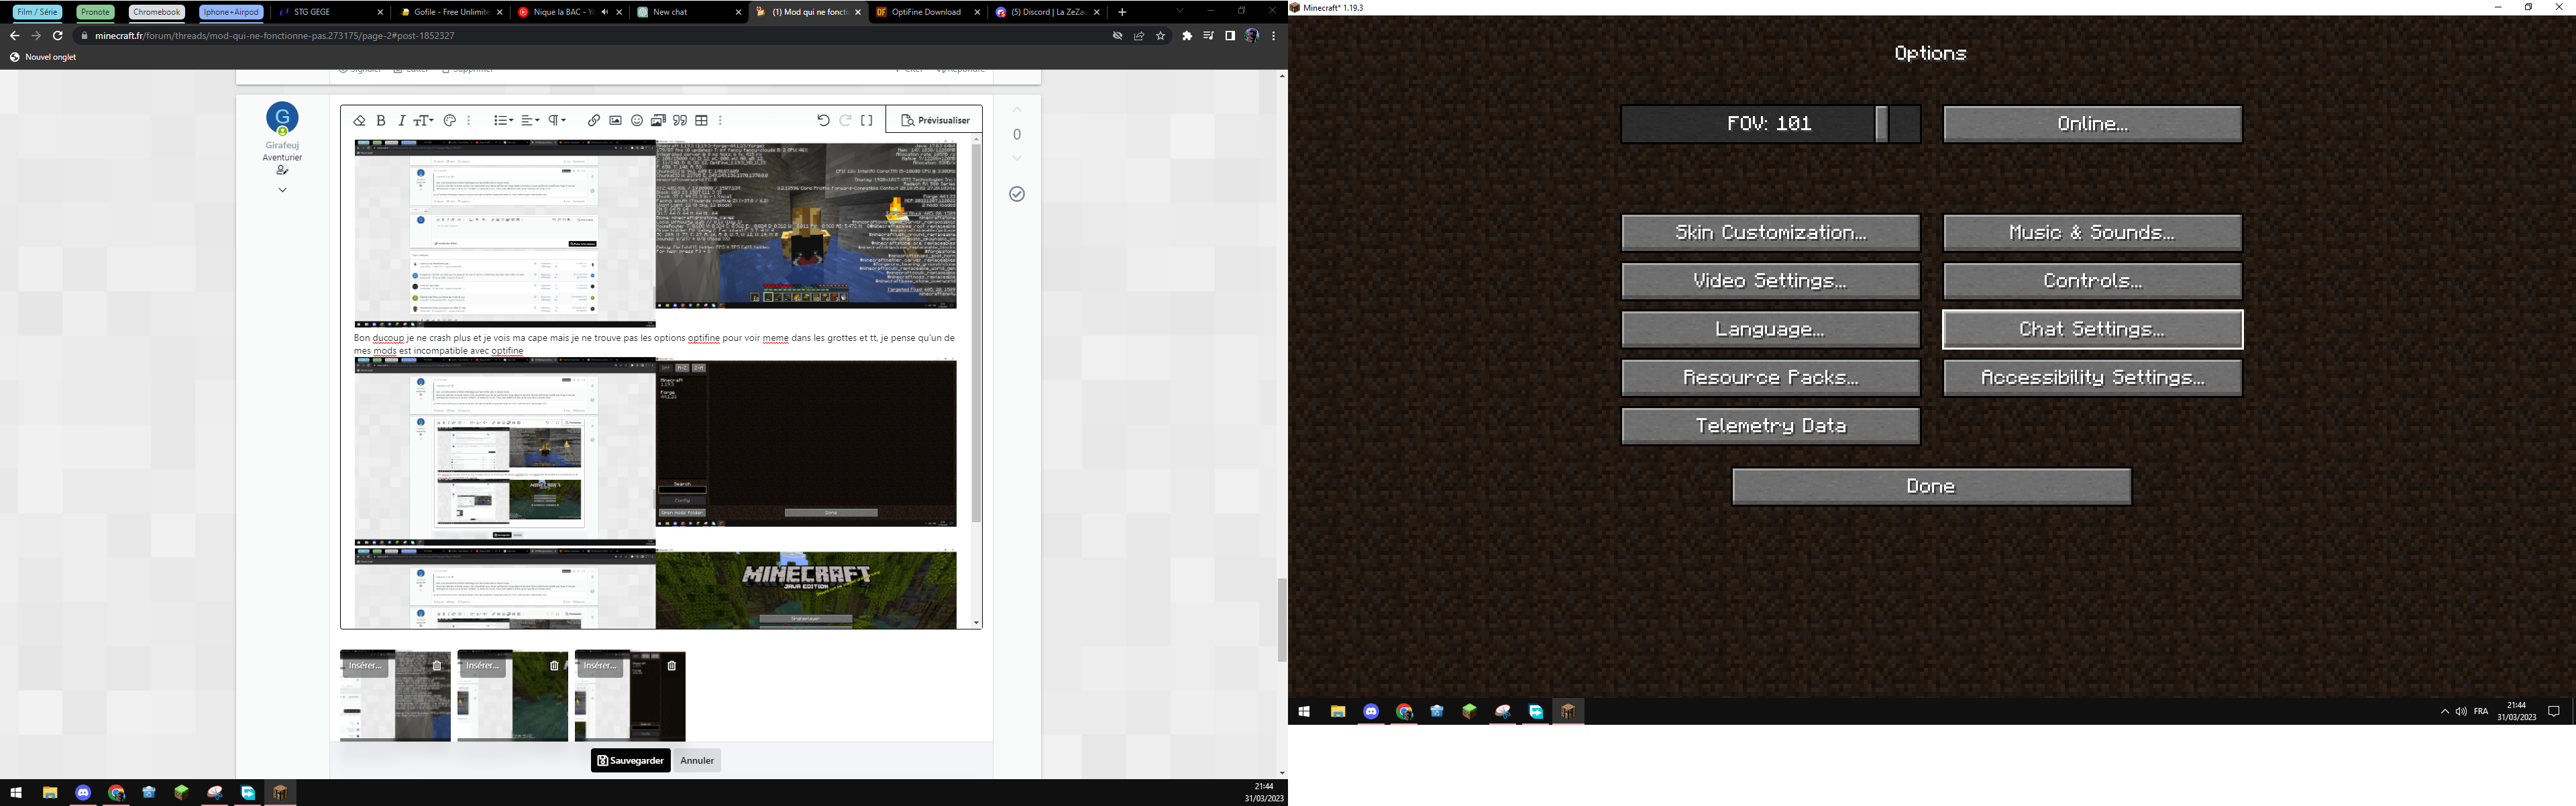Viewport: 2576px width, 806px height.
Task: Toggle italic formatting in forum editor
Action: [x=402, y=120]
